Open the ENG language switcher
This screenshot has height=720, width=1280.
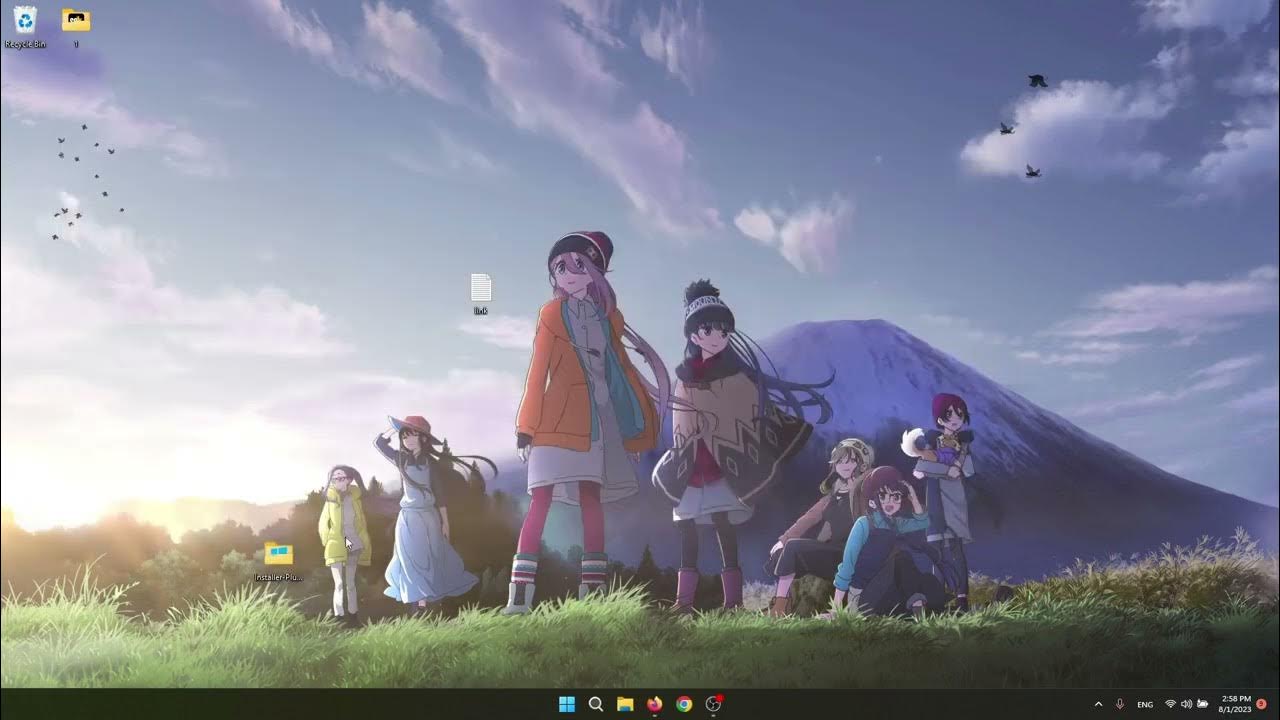click(1145, 704)
